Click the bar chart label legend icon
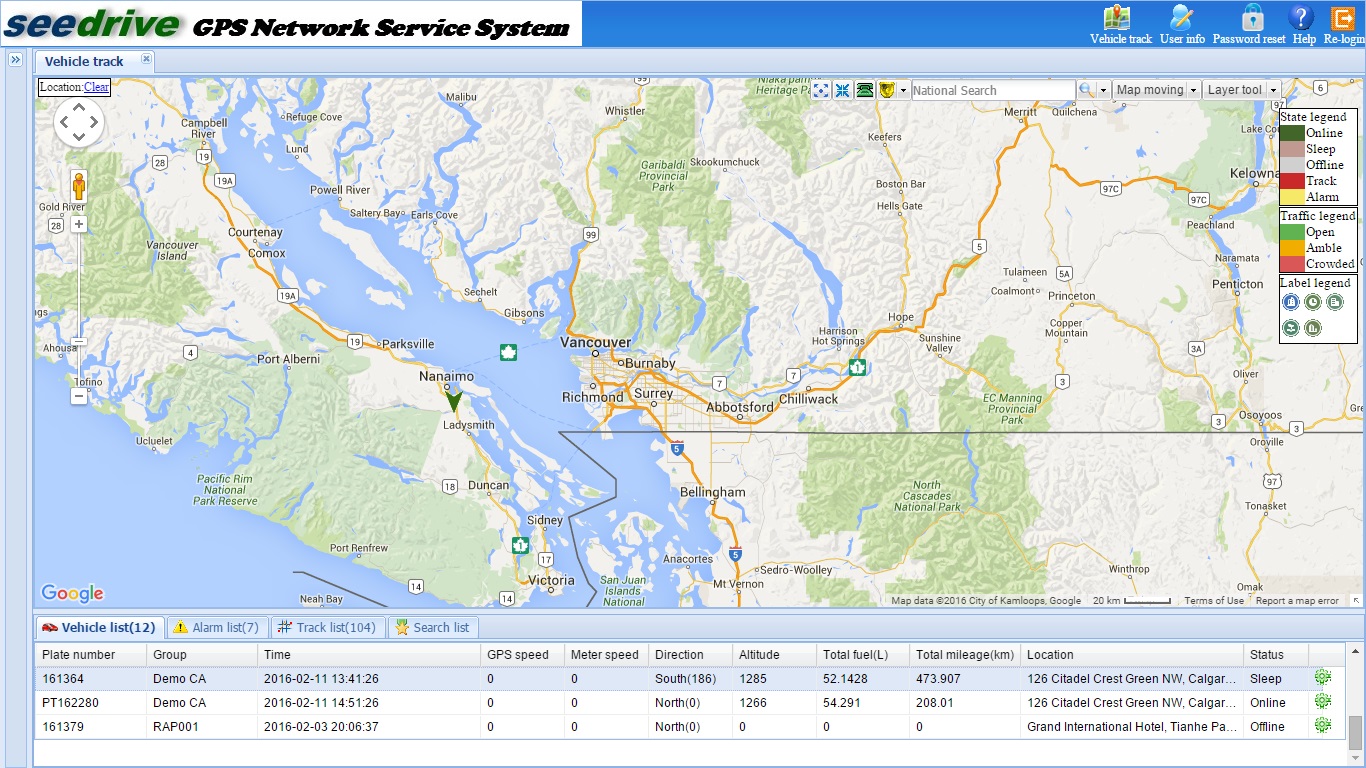The image size is (1366, 768). click(x=1313, y=327)
